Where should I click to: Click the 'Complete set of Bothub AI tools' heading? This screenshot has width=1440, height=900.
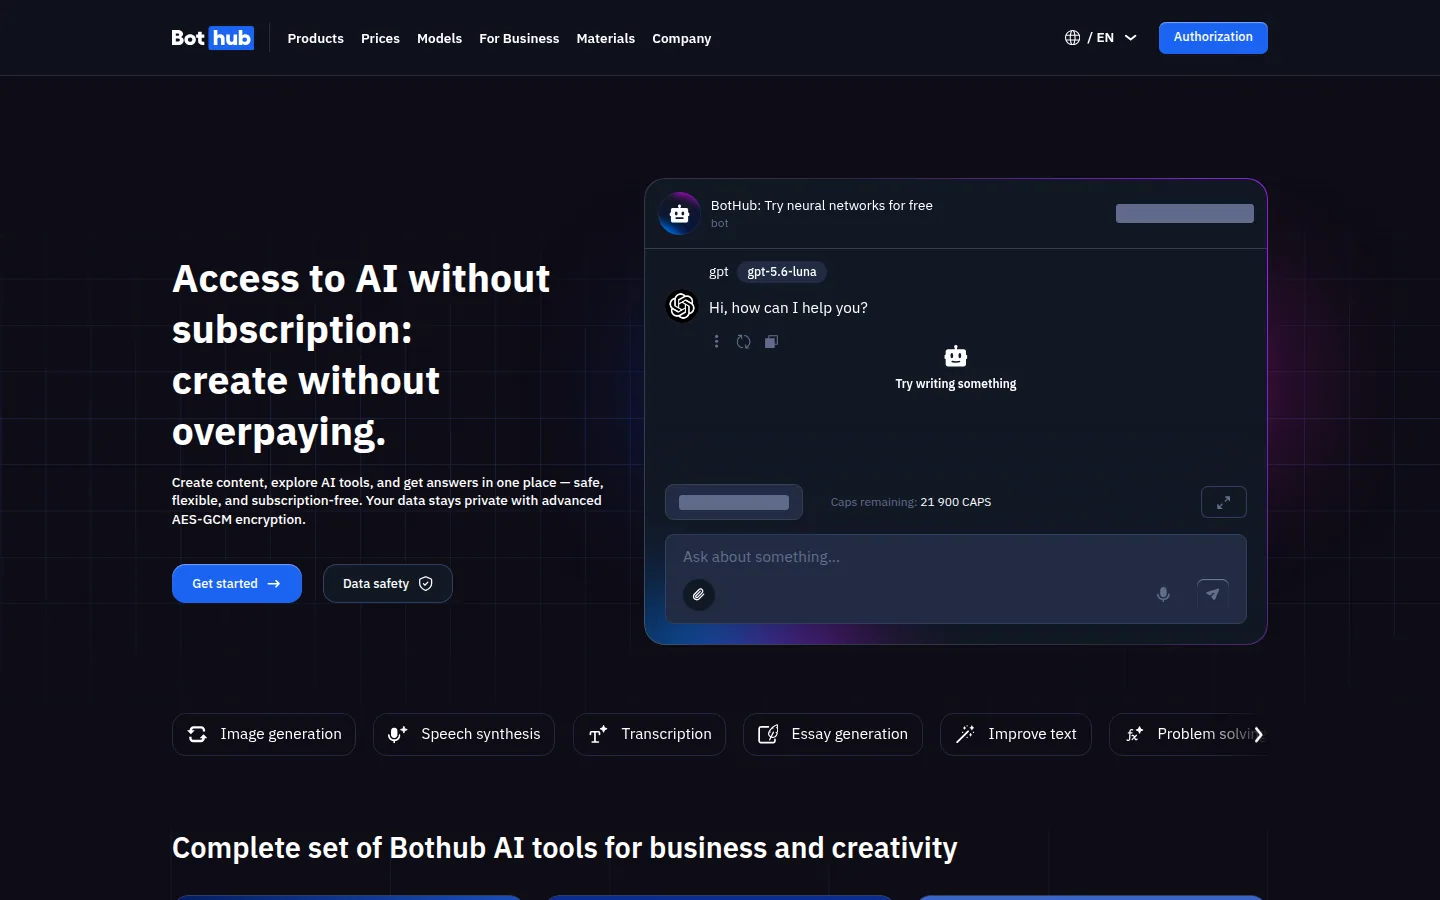(565, 848)
